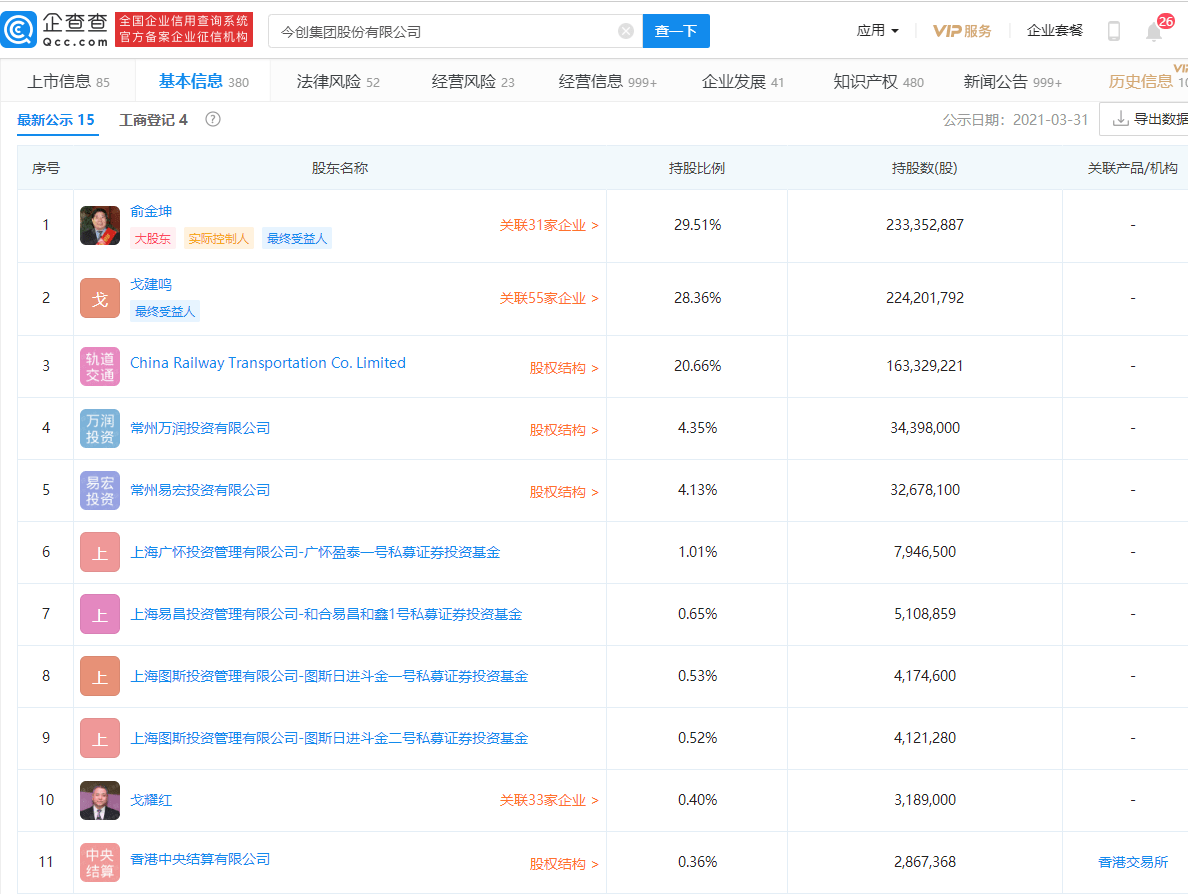Switch to 经营信息 tab
Viewport: 1188px width, 894px height.
coord(608,81)
